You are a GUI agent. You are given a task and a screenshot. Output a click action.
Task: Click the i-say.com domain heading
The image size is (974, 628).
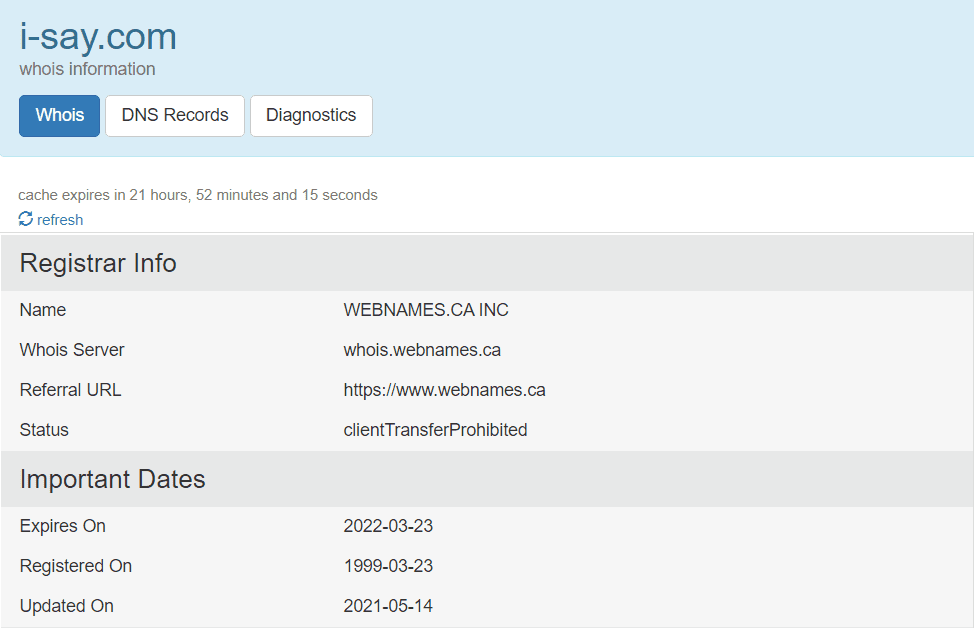[x=98, y=37]
